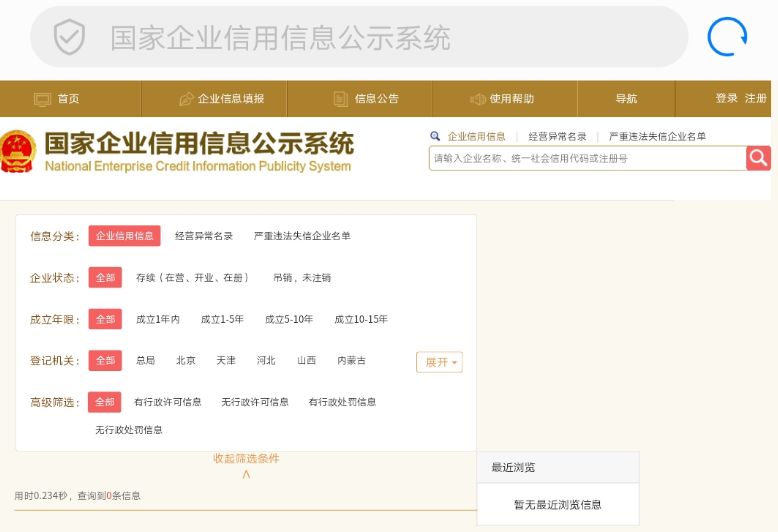Select the 内蒙古 registration authority
Screen dimensions: 778x532
351,360
